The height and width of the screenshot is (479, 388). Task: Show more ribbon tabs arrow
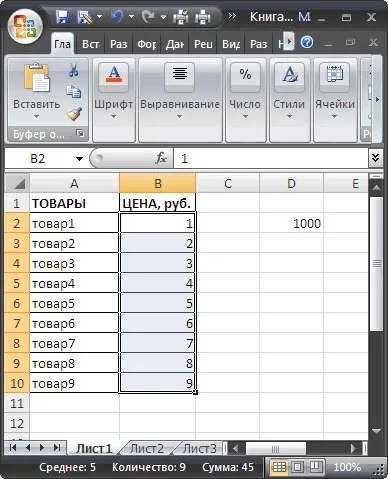(289, 42)
